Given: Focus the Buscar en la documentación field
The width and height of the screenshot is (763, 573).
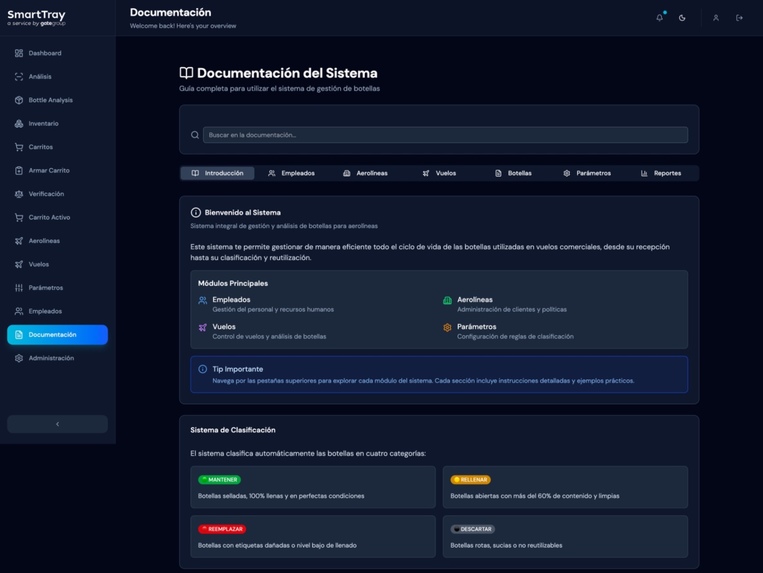Looking at the screenshot, I should (x=445, y=135).
